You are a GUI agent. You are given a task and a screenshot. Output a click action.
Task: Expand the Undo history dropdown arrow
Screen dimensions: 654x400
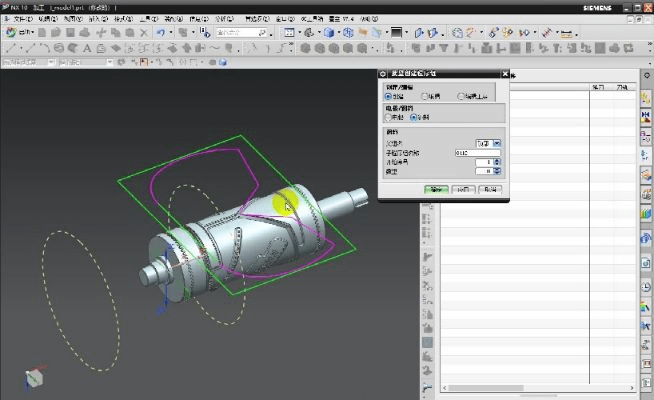171,32
